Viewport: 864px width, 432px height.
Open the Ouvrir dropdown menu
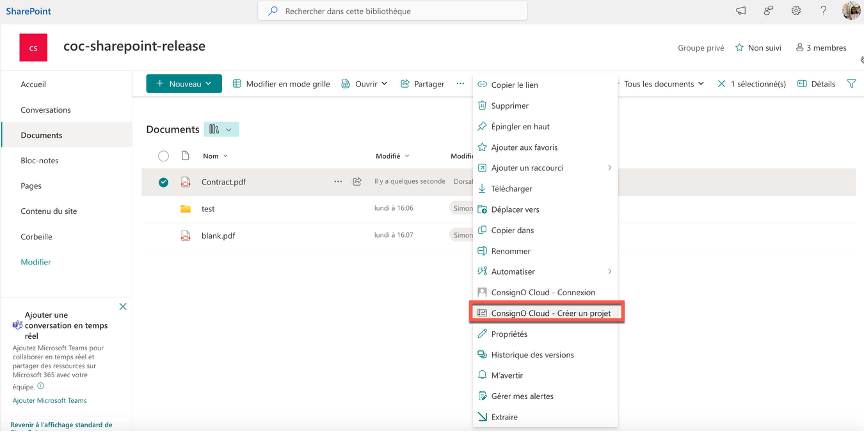click(x=365, y=84)
